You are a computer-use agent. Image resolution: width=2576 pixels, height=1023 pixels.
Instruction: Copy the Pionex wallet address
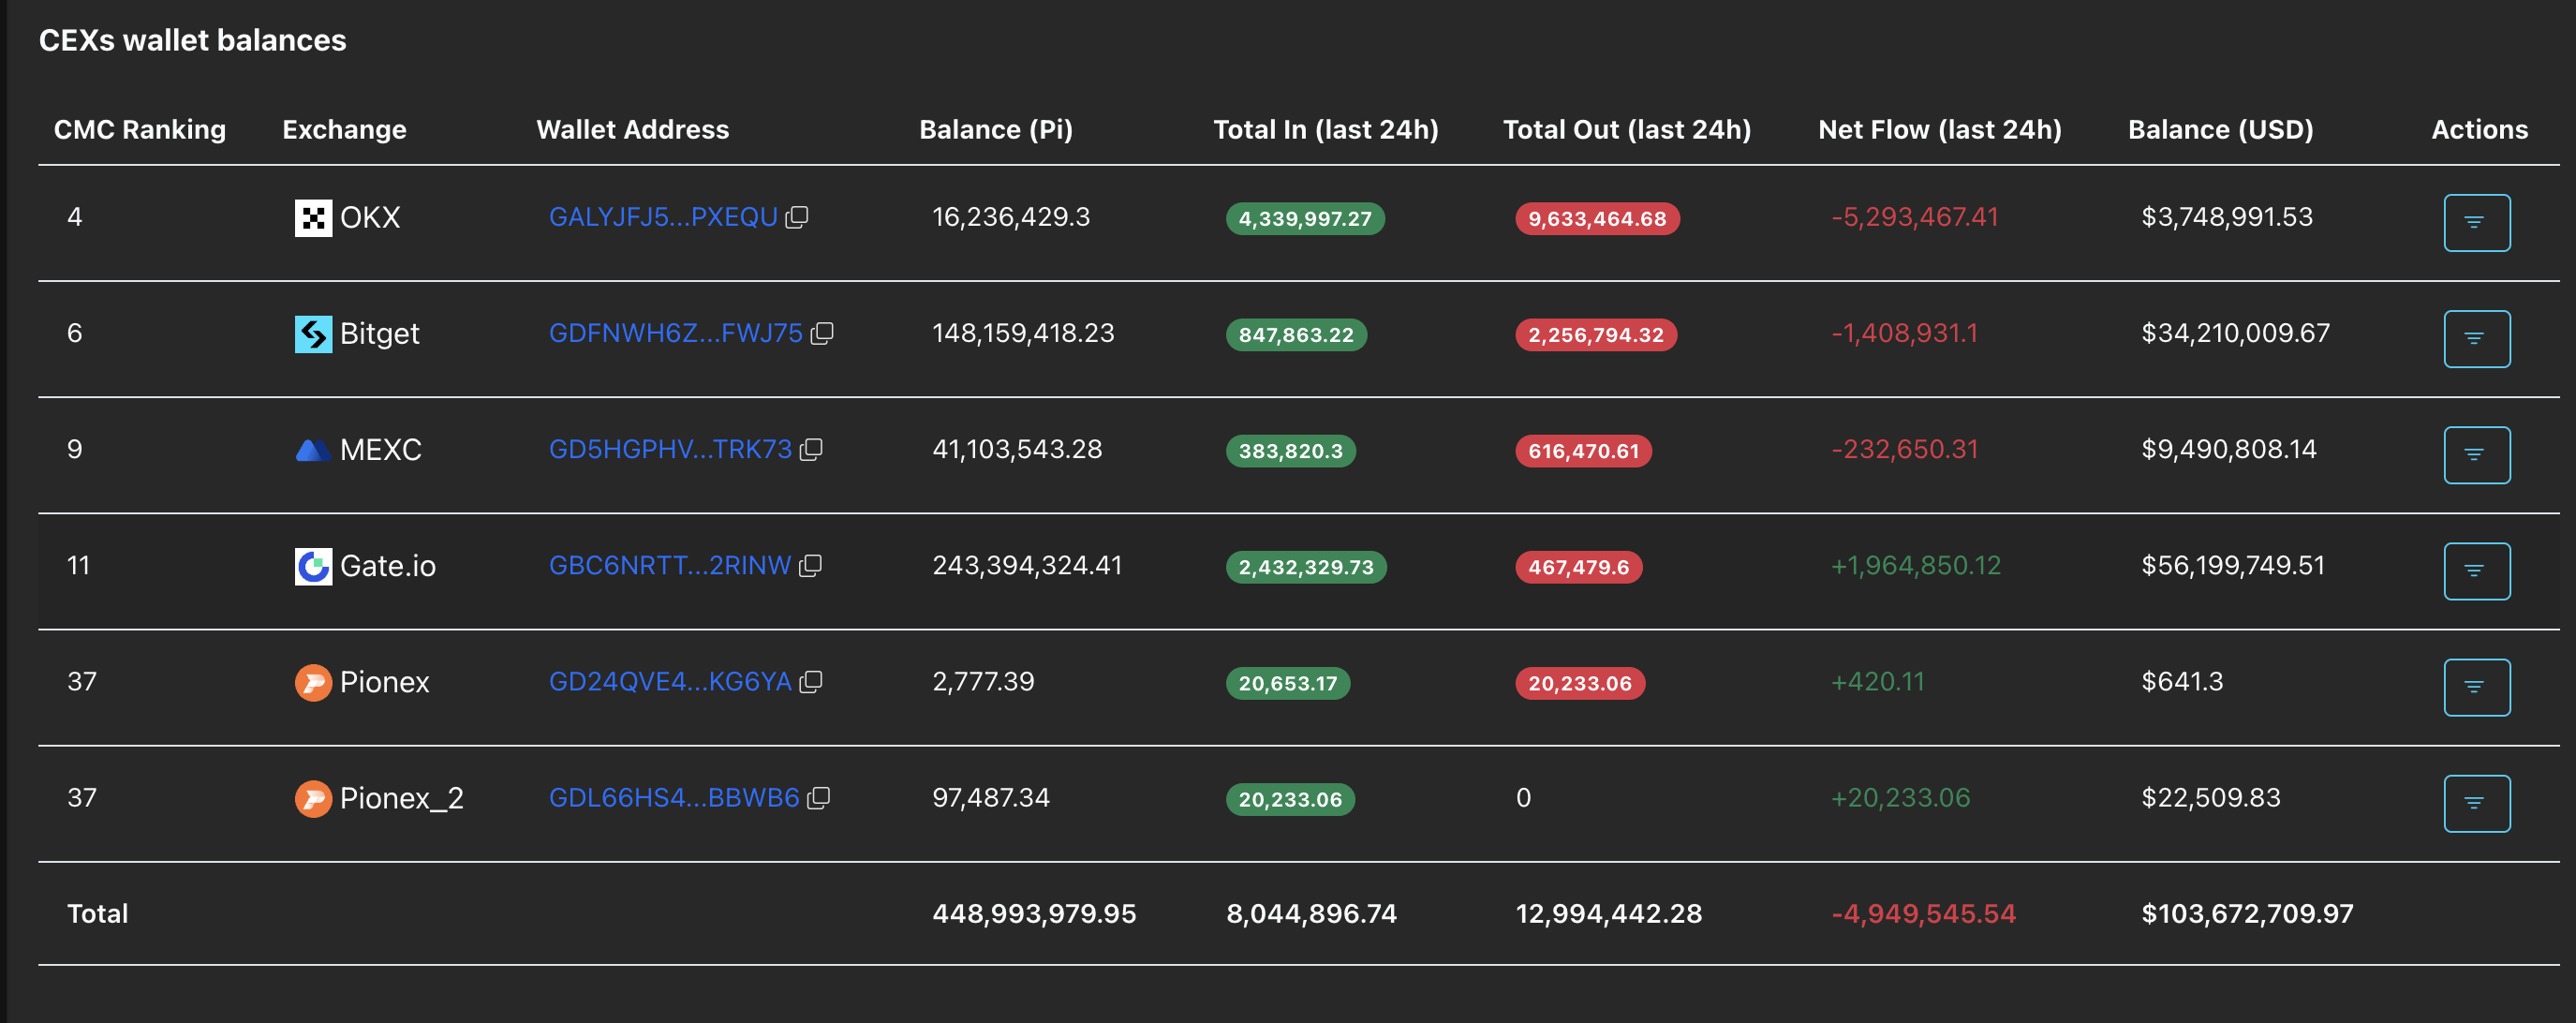click(x=811, y=681)
